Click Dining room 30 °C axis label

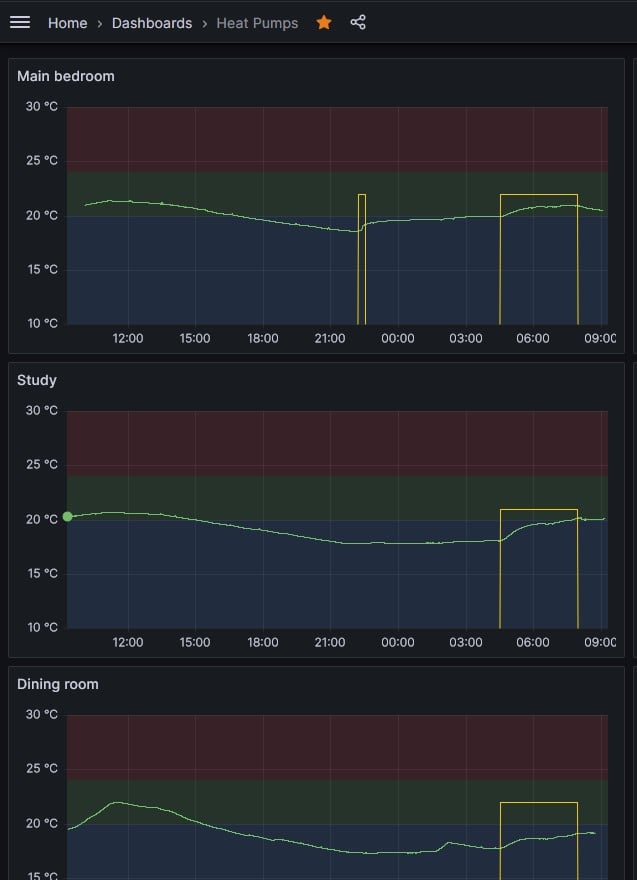click(42, 714)
